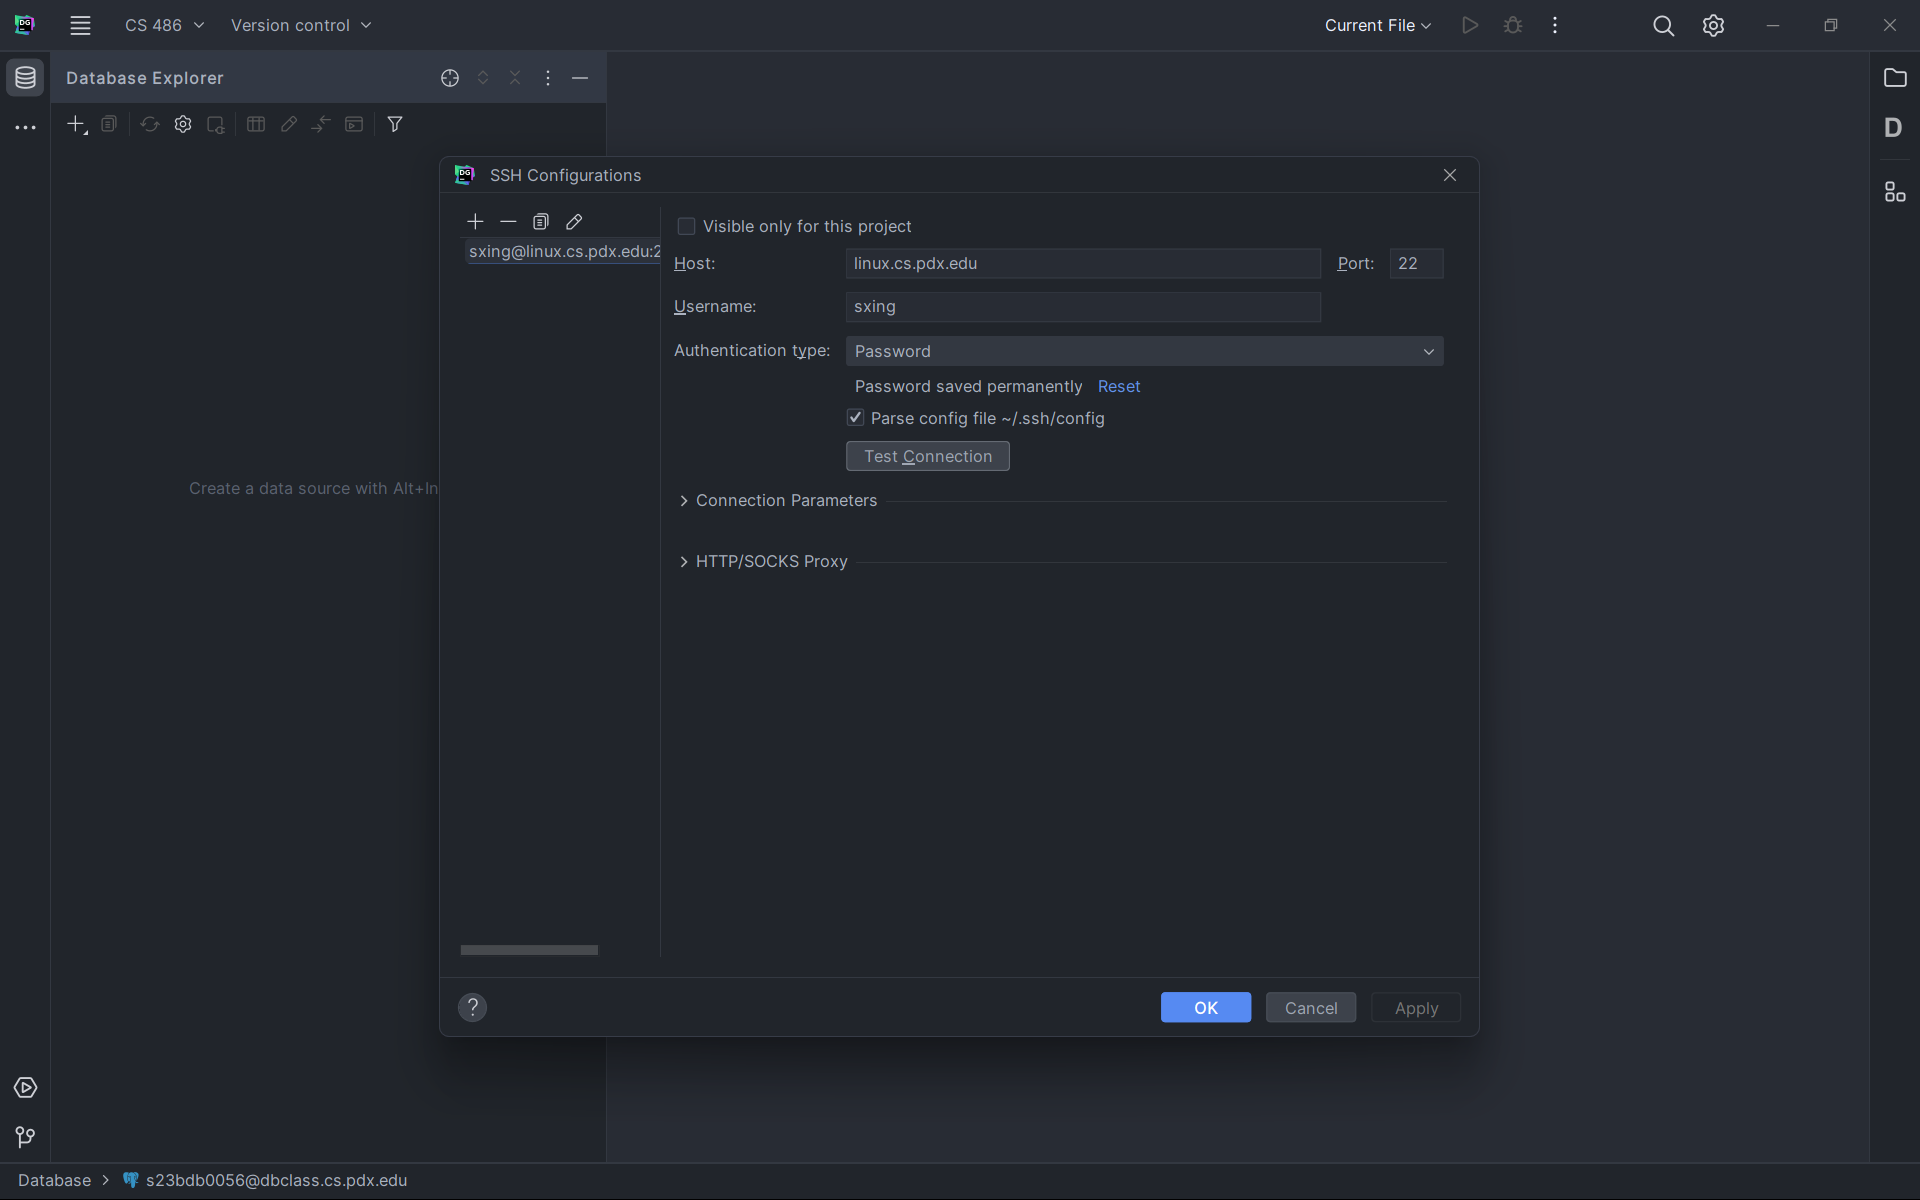Click the Reset password link
The height and width of the screenshot is (1200, 1920).
coord(1118,386)
